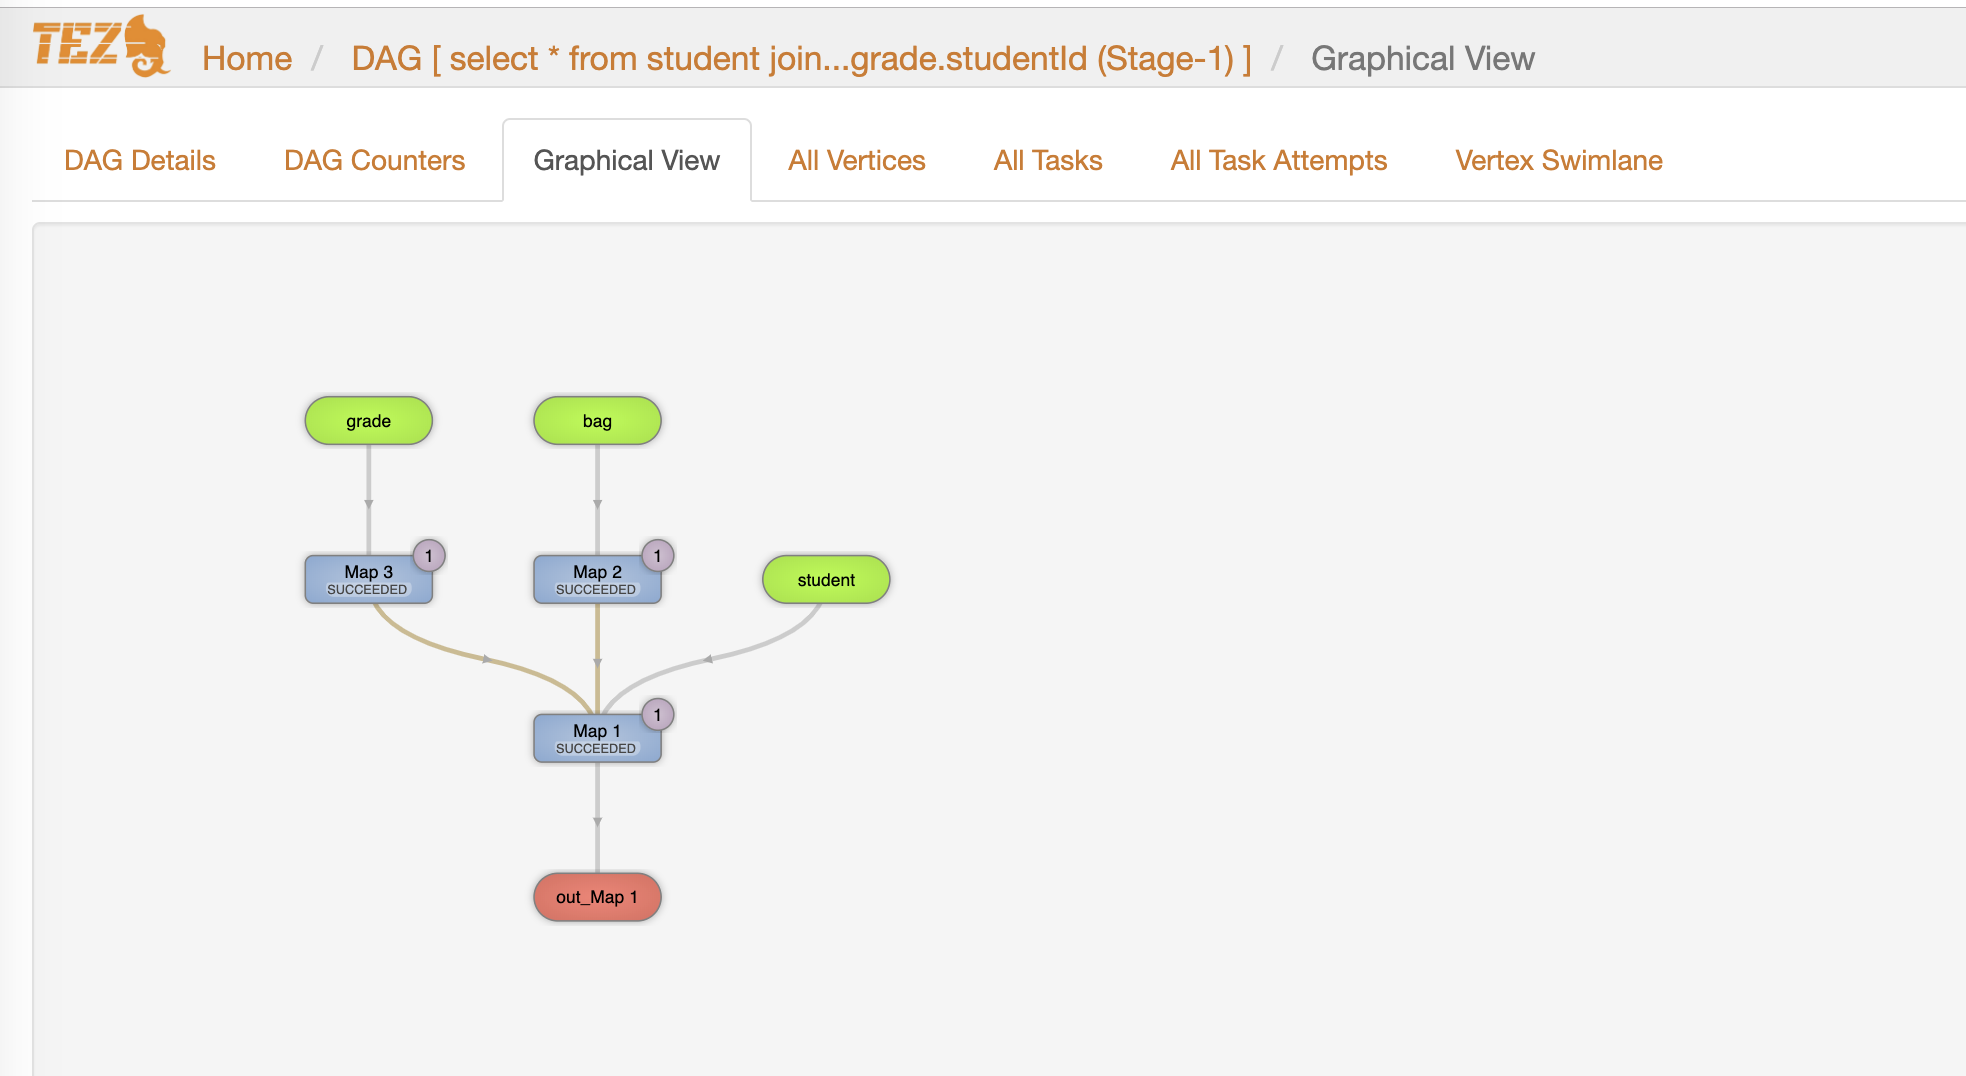Switch to the All Vertices tab

coord(856,160)
